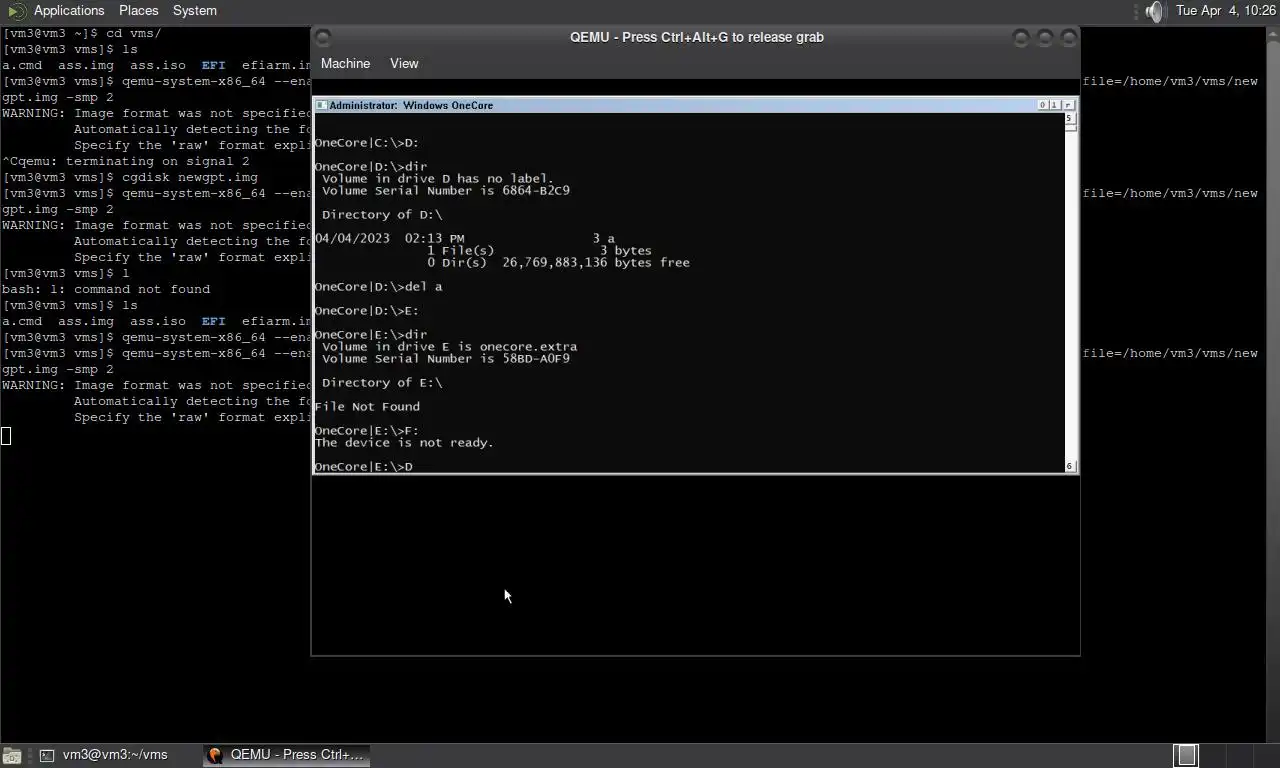
Task: Click the 'OneCore|C:\>D:' prompt line
Action: click(x=367, y=142)
